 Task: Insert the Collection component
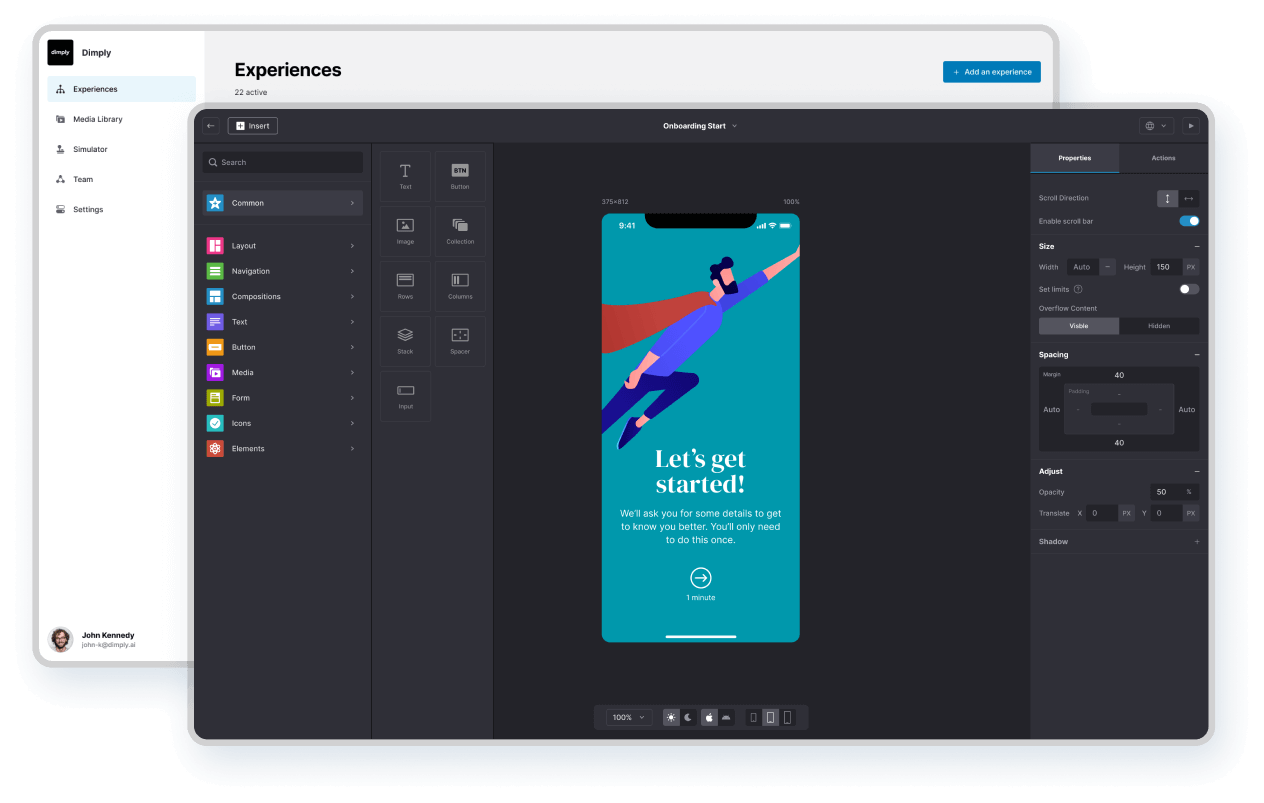460,232
